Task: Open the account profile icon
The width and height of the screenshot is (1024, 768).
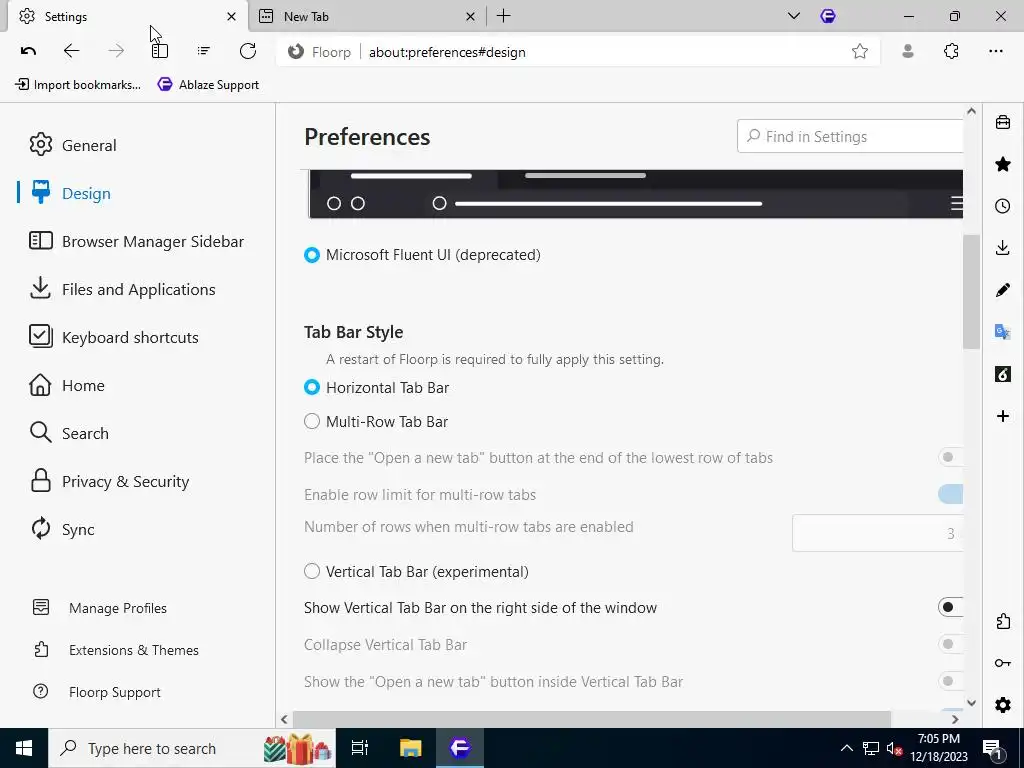Action: (908, 51)
